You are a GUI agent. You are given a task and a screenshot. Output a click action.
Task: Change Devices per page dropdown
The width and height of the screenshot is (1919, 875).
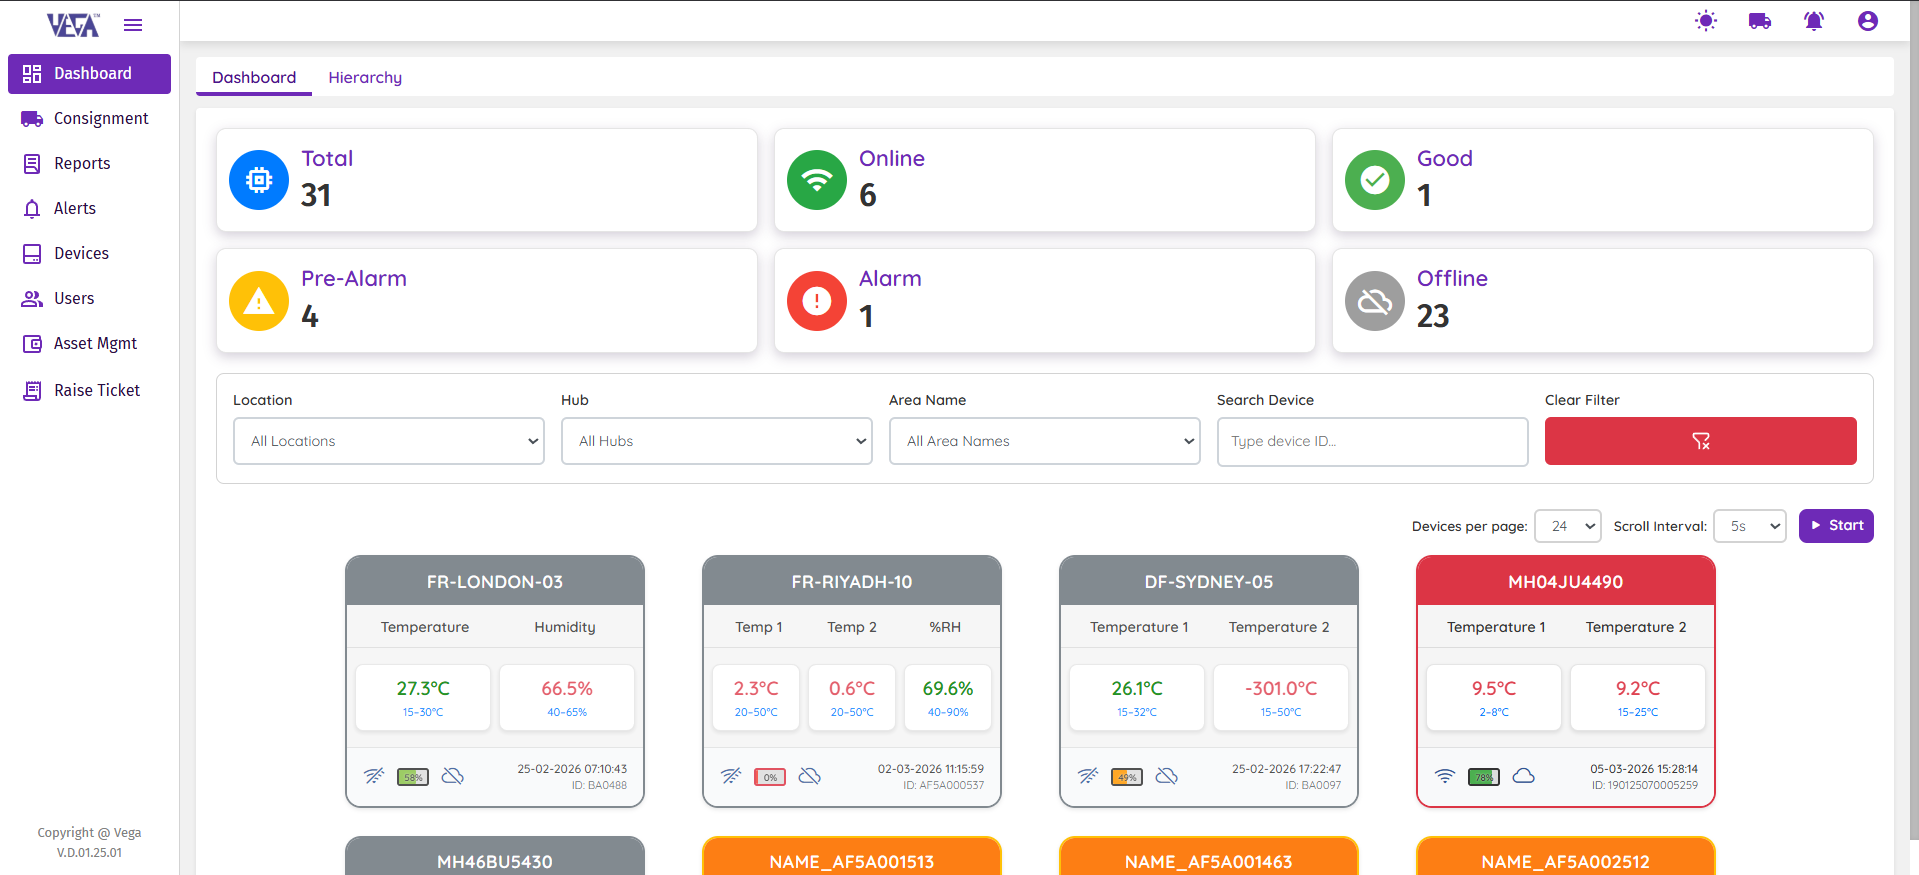point(1568,526)
